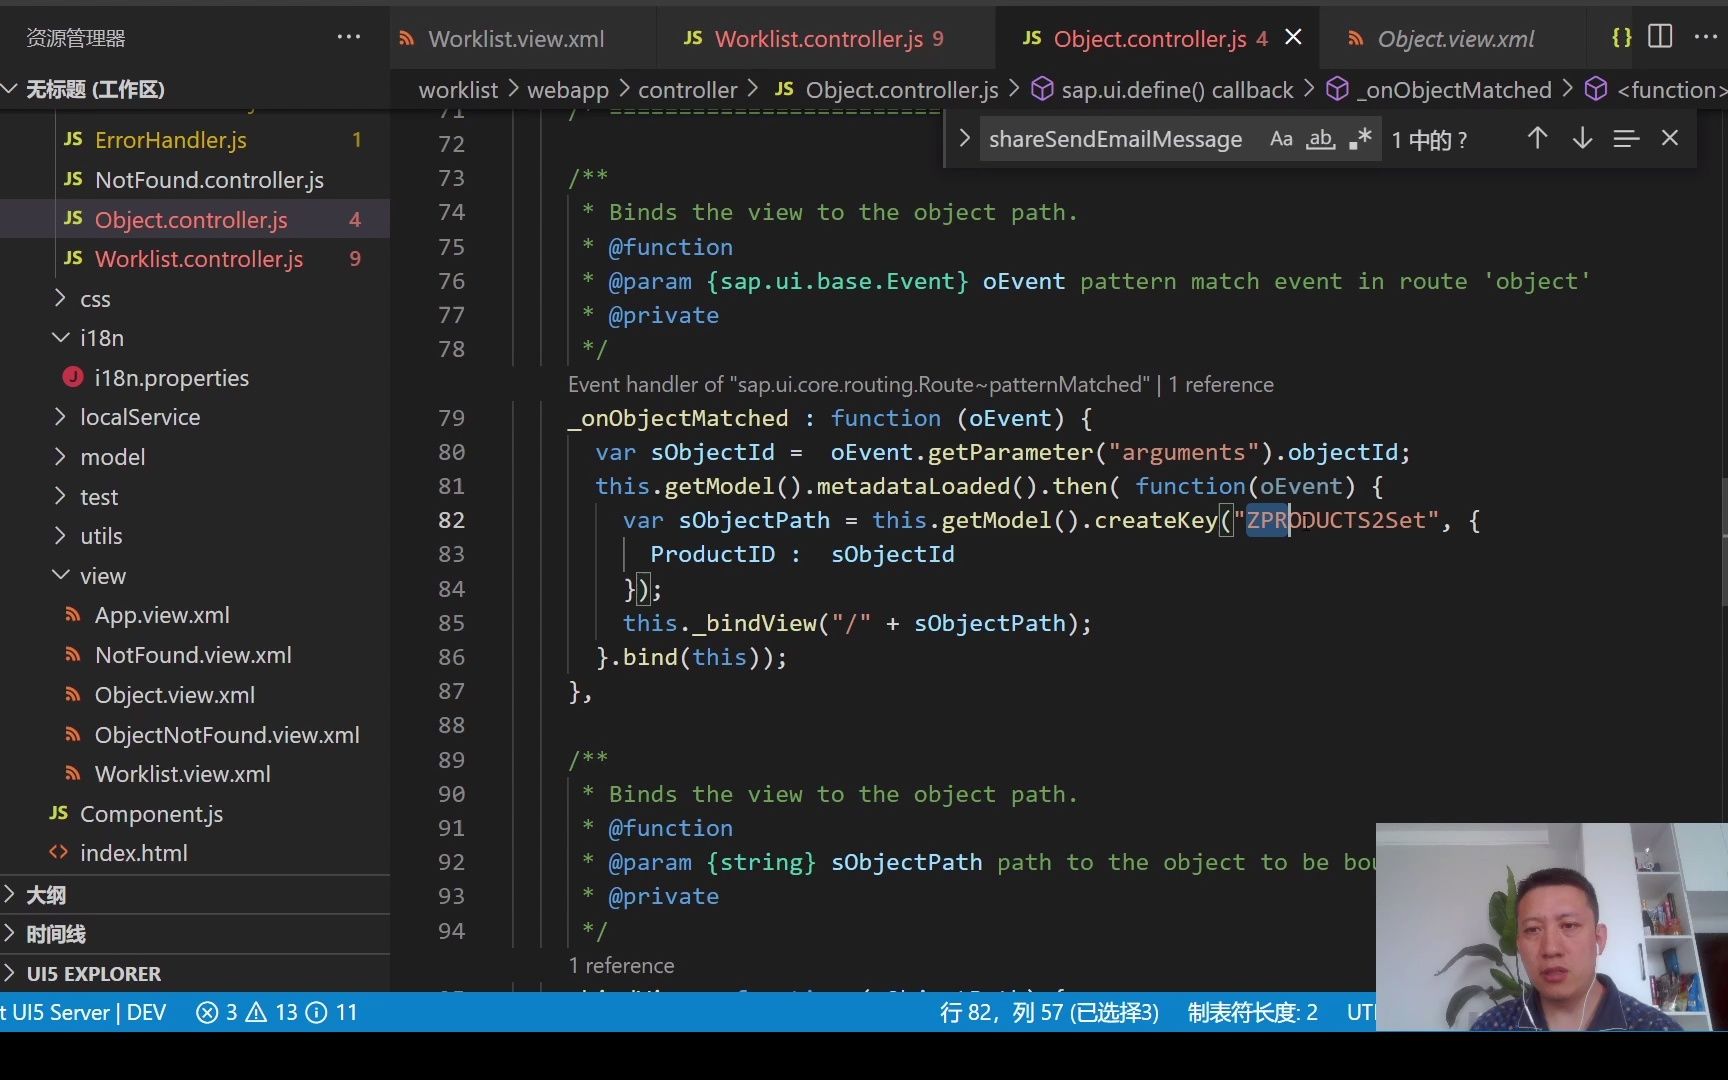1728x1080 pixels.
Task: Click the 1 reference CodeLens link
Action: 621,965
